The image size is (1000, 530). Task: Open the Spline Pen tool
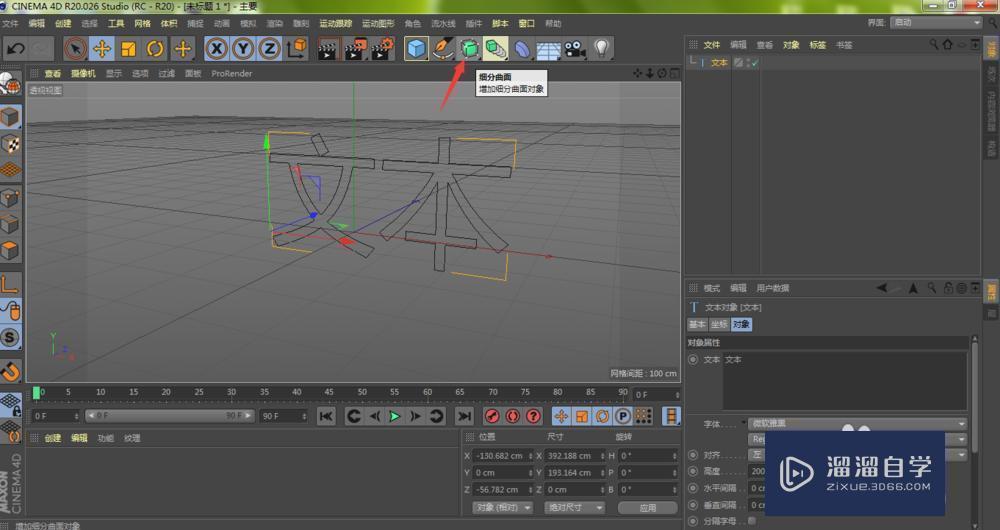tap(443, 48)
